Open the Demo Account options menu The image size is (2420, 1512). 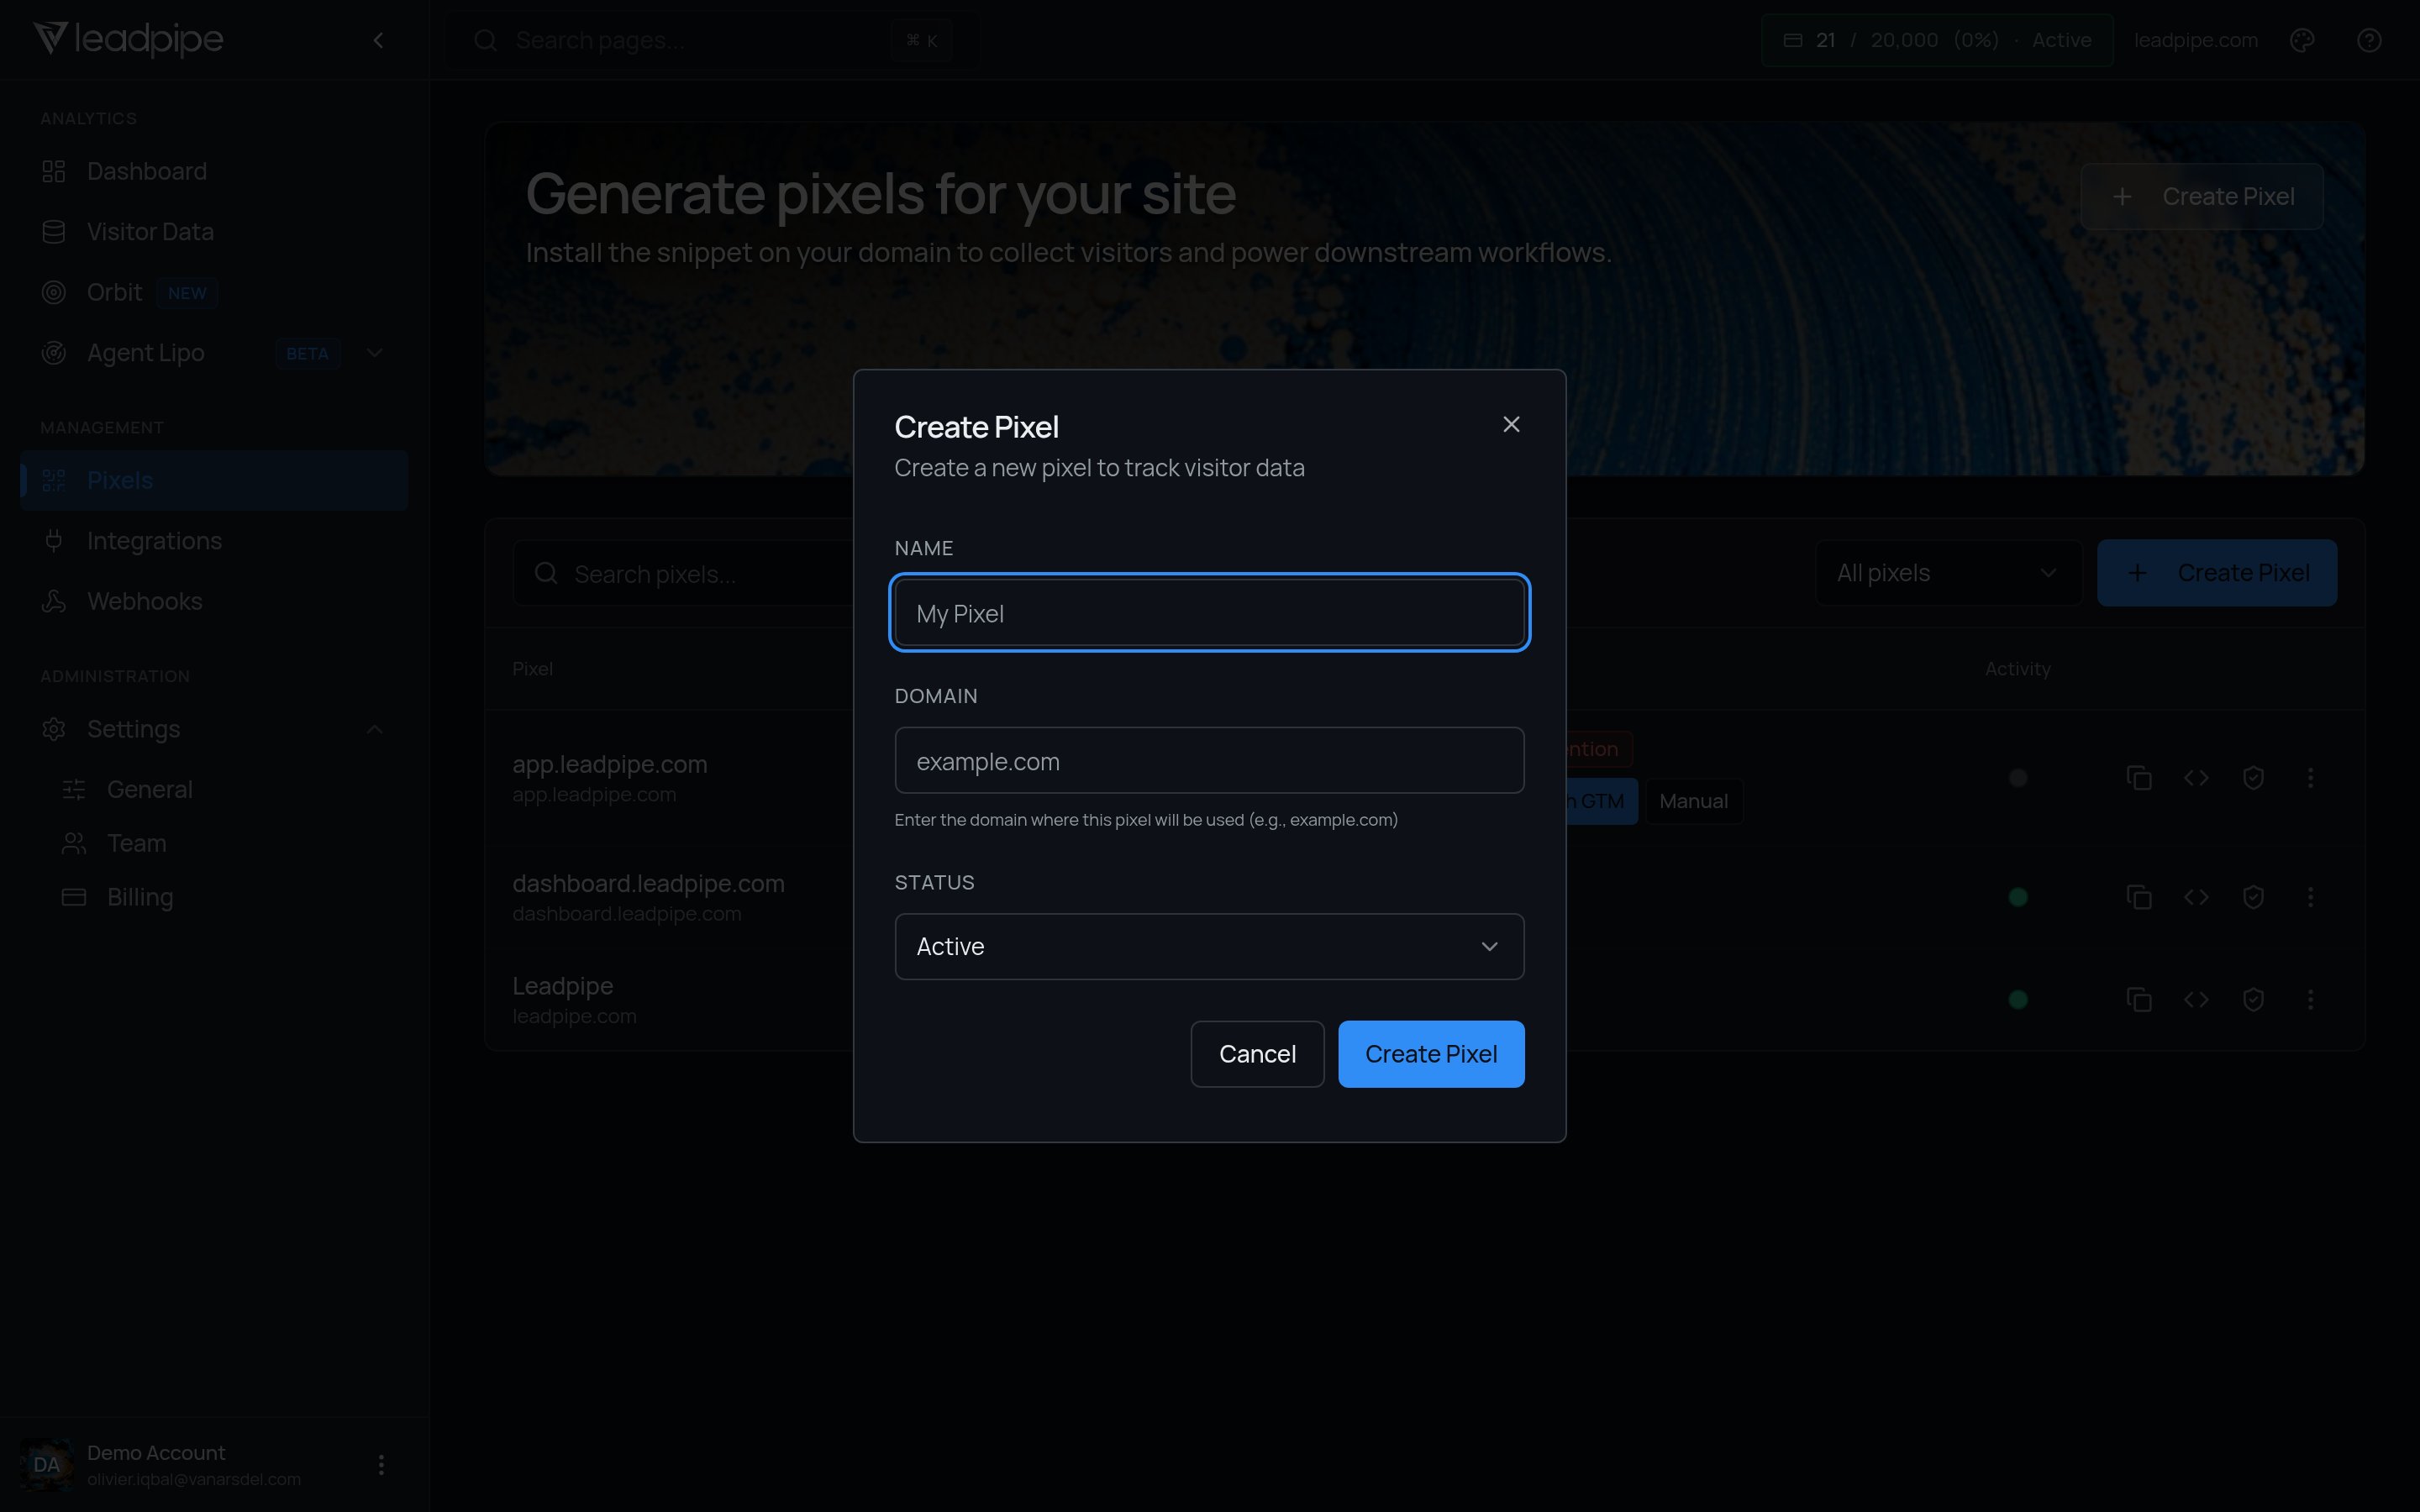tap(381, 1465)
